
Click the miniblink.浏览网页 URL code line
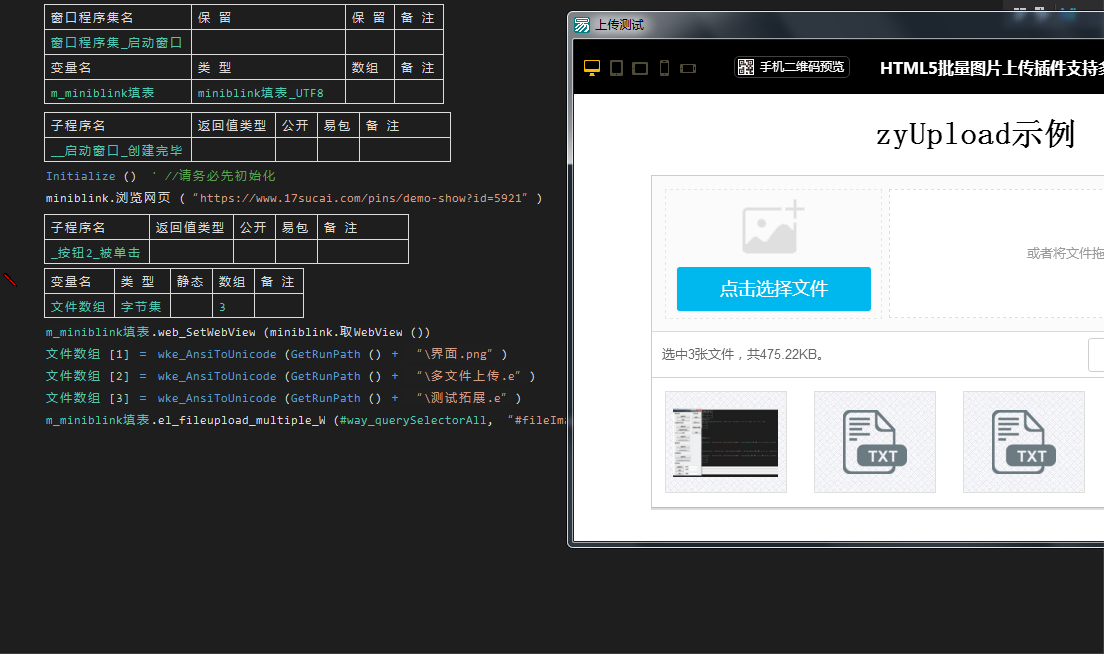pos(293,198)
